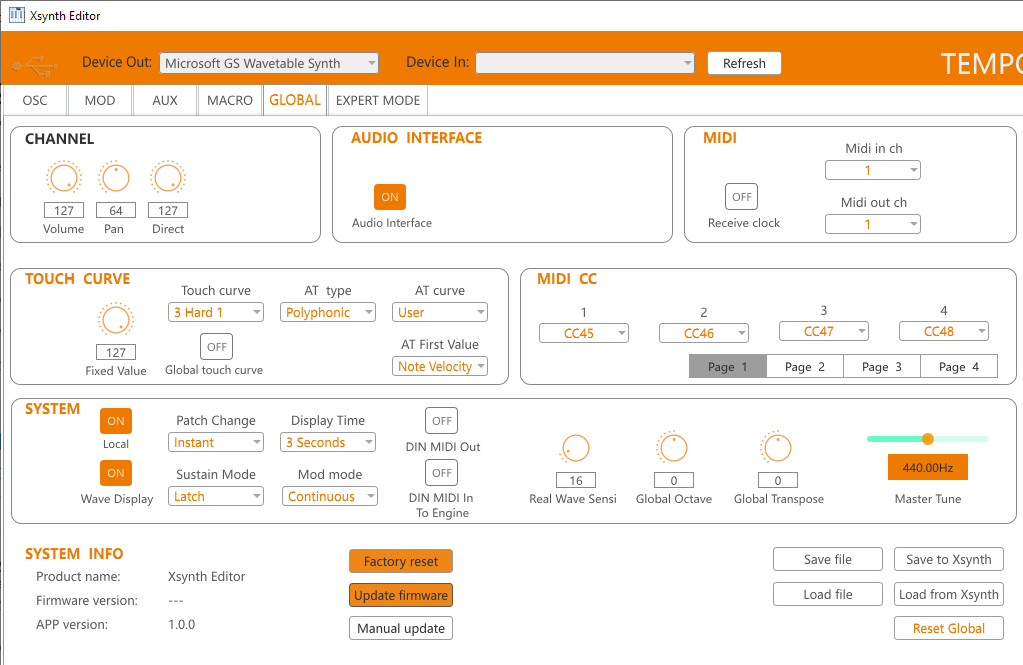Viewport: 1023px width, 665px height.
Task: Open the AT curve User dropdown
Action: (x=440, y=312)
